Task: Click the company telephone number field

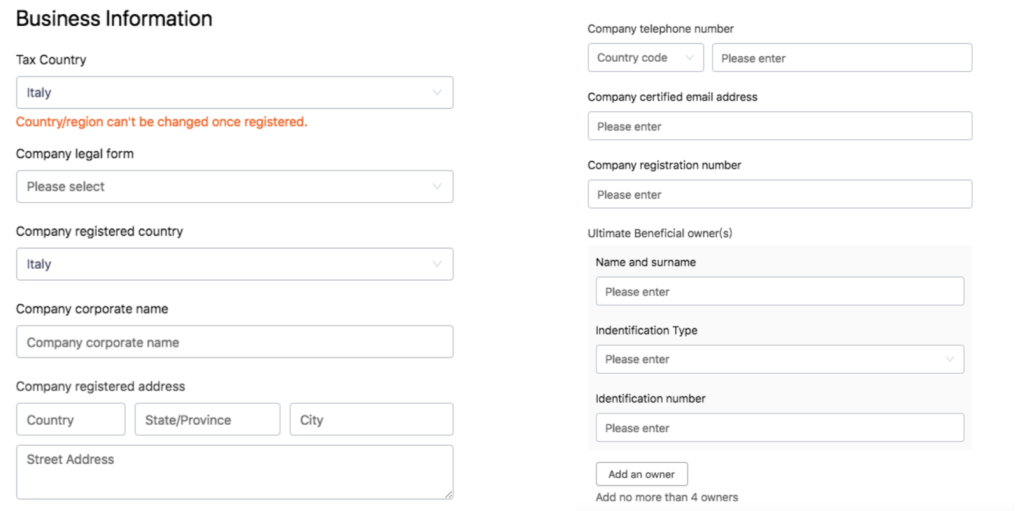Action: [842, 58]
